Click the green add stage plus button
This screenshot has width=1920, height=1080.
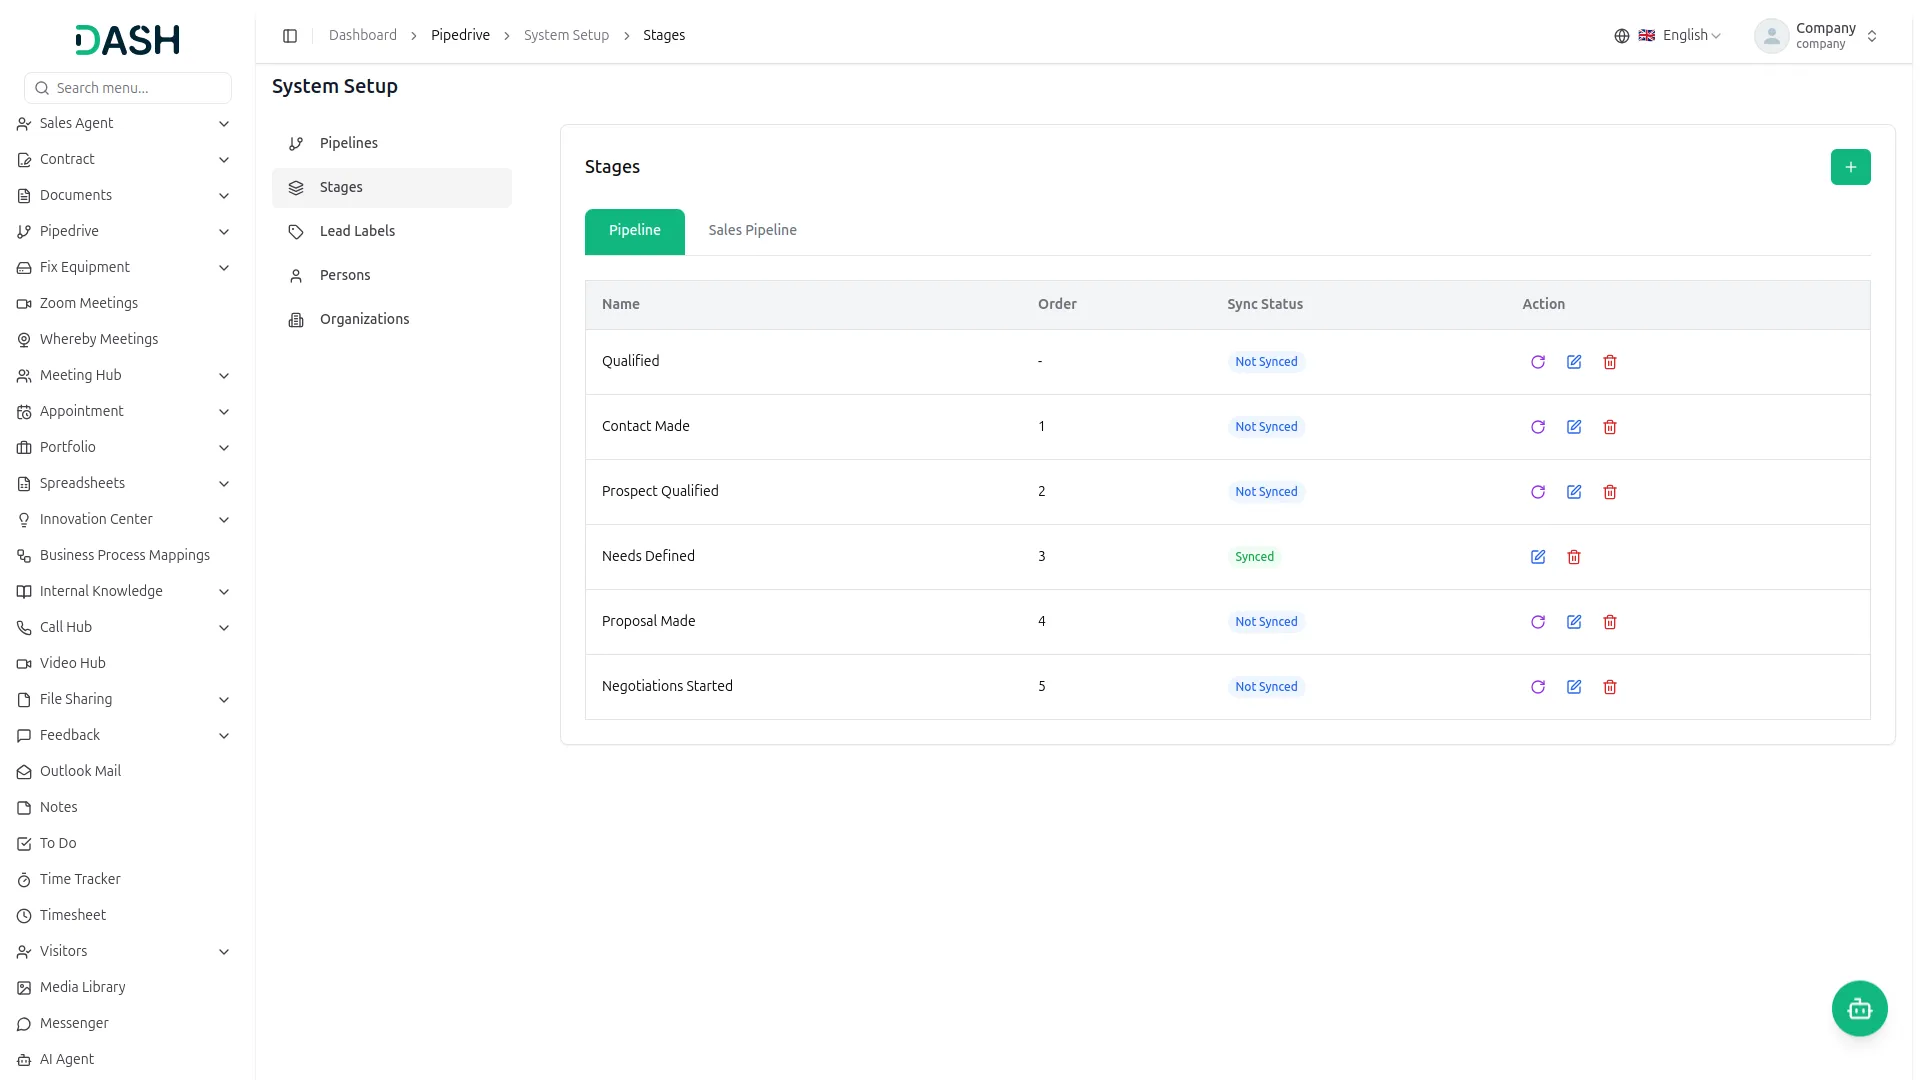(x=1850, y=167)
